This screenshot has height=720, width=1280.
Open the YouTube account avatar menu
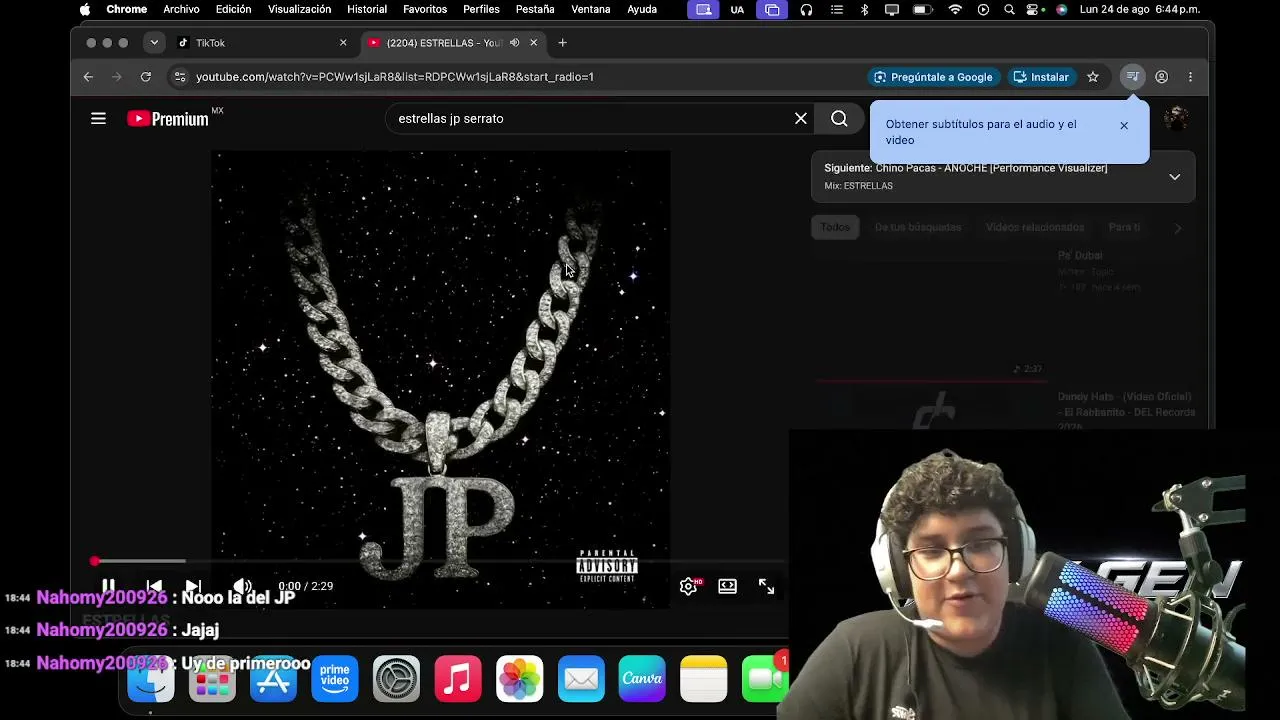coord(1176,118)
